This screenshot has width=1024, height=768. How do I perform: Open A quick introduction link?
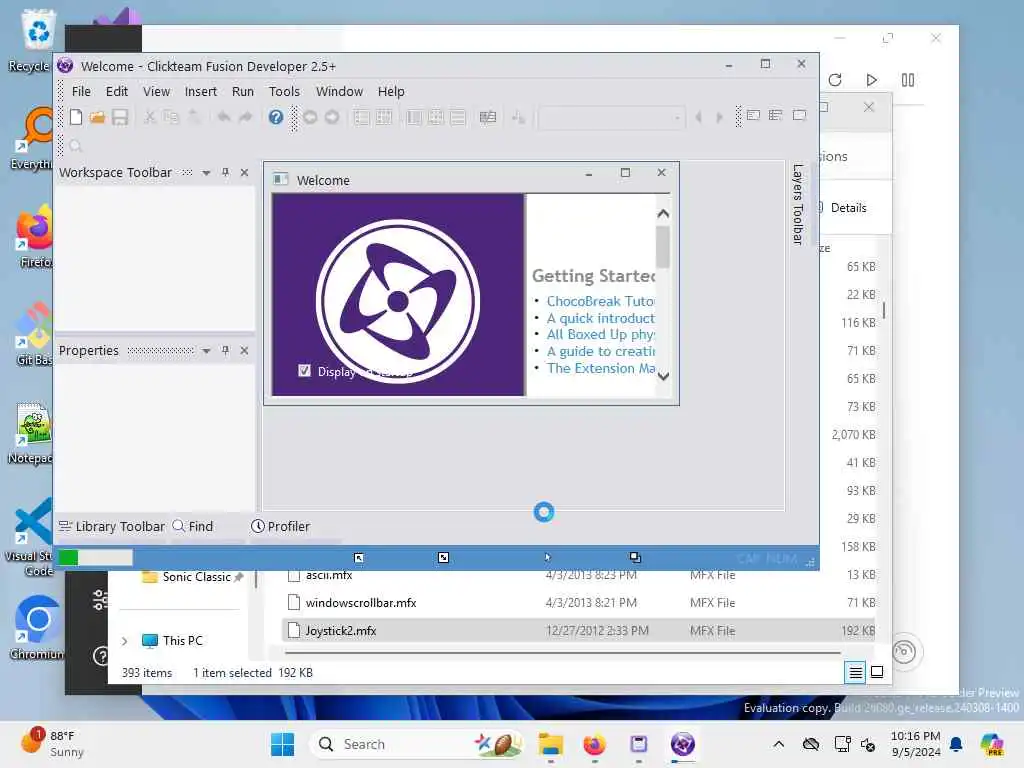(x=600, y=318)
